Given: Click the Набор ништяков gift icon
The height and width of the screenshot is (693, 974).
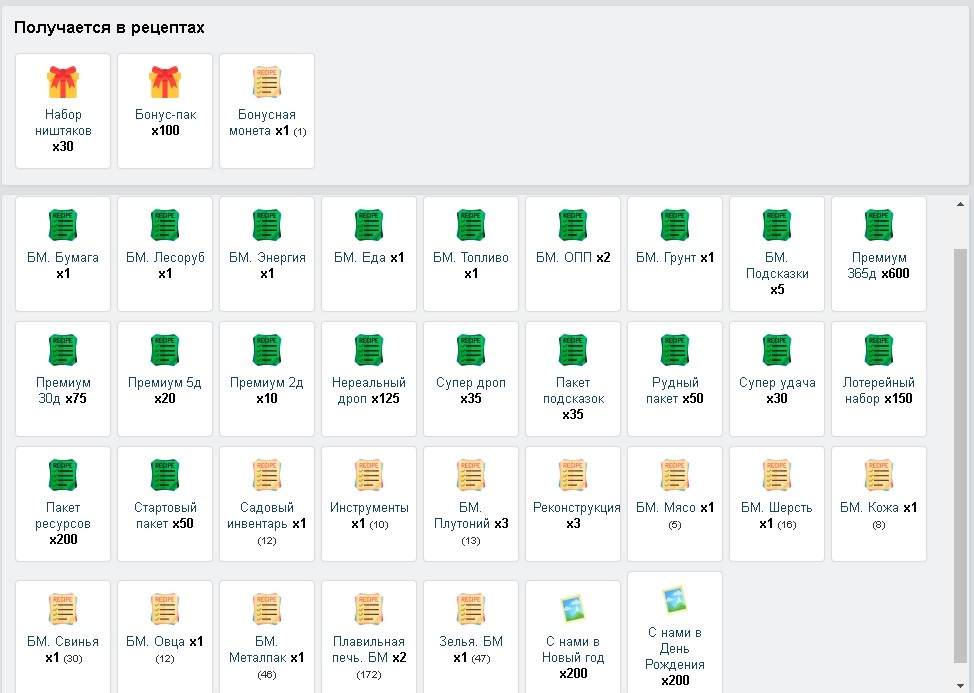Looking at the screenshot, I should (63, 82).
